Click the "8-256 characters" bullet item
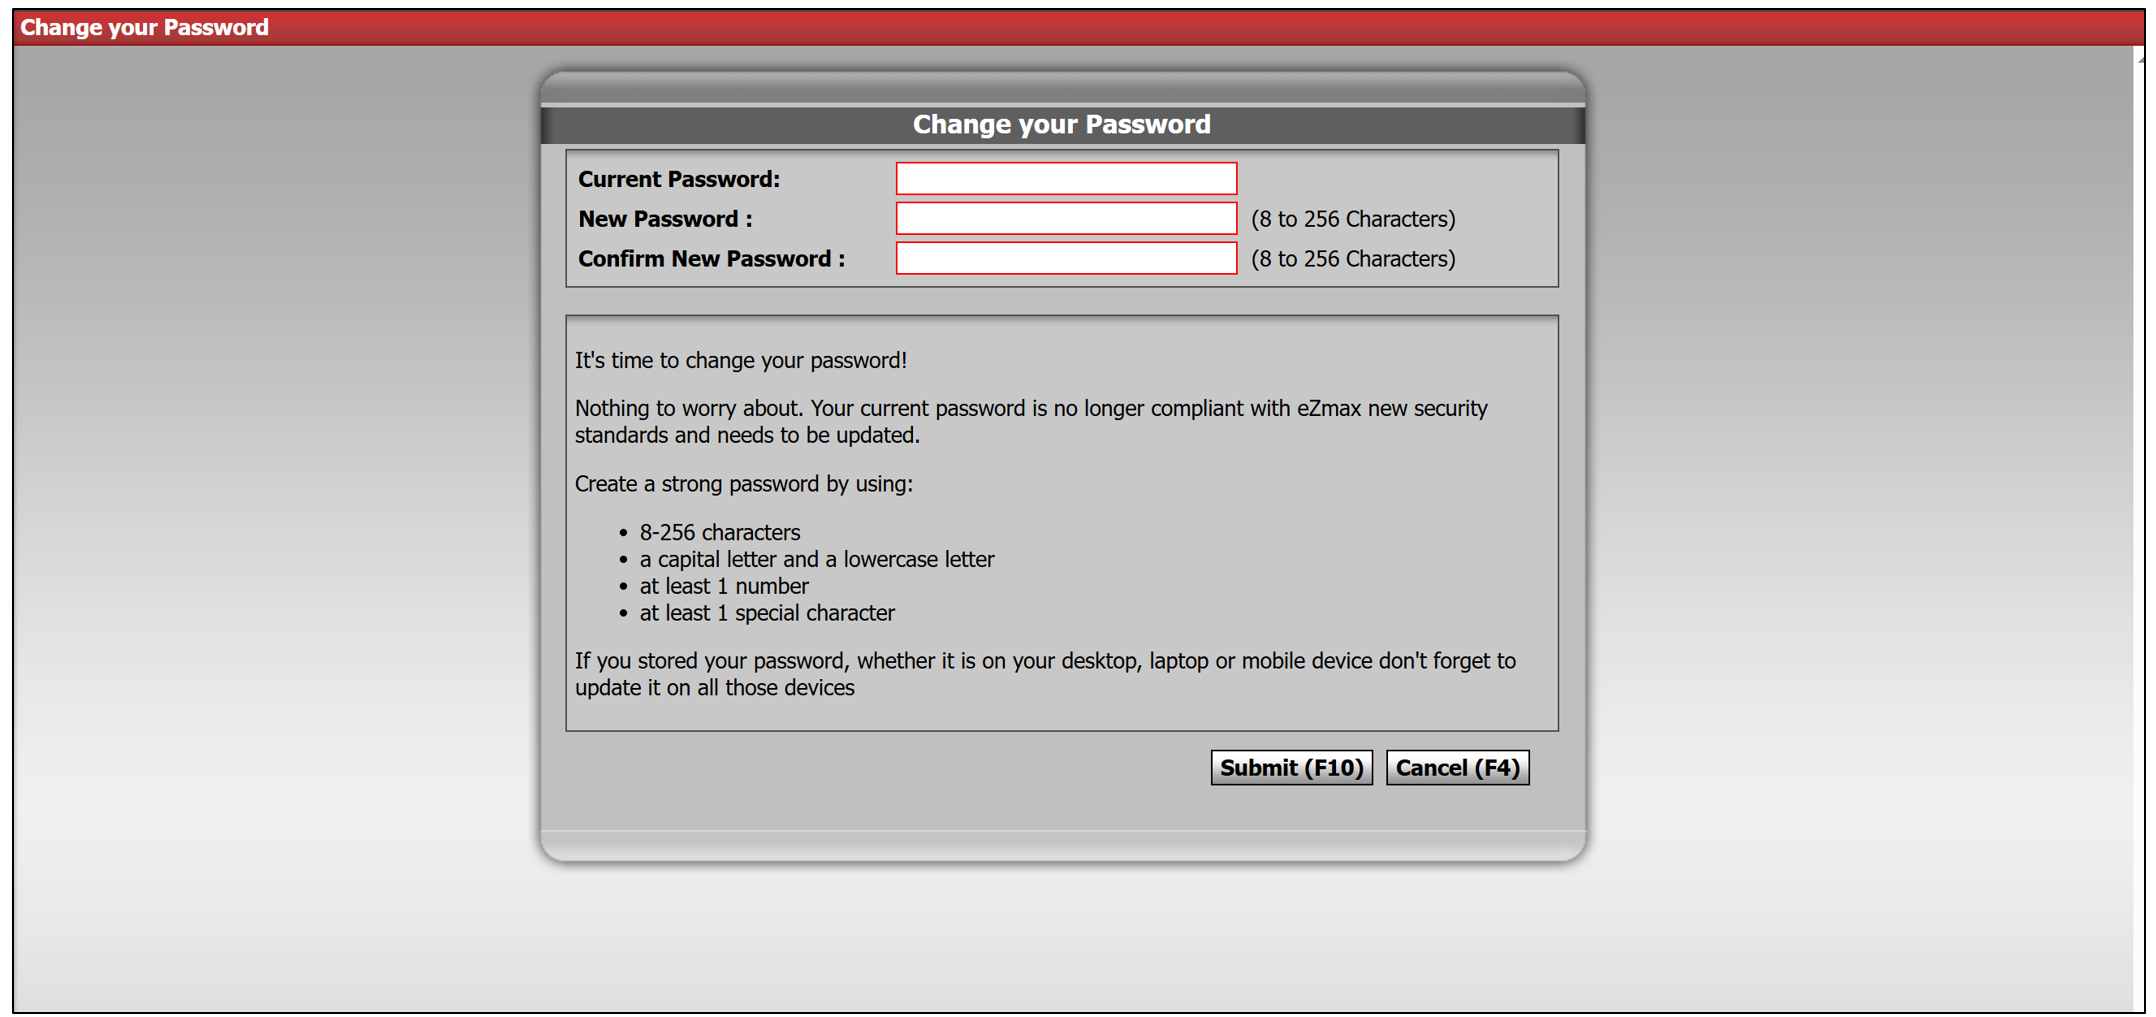Viewport: 2156px width, 1017px height. pyautogui.click(x=720, y=532)
